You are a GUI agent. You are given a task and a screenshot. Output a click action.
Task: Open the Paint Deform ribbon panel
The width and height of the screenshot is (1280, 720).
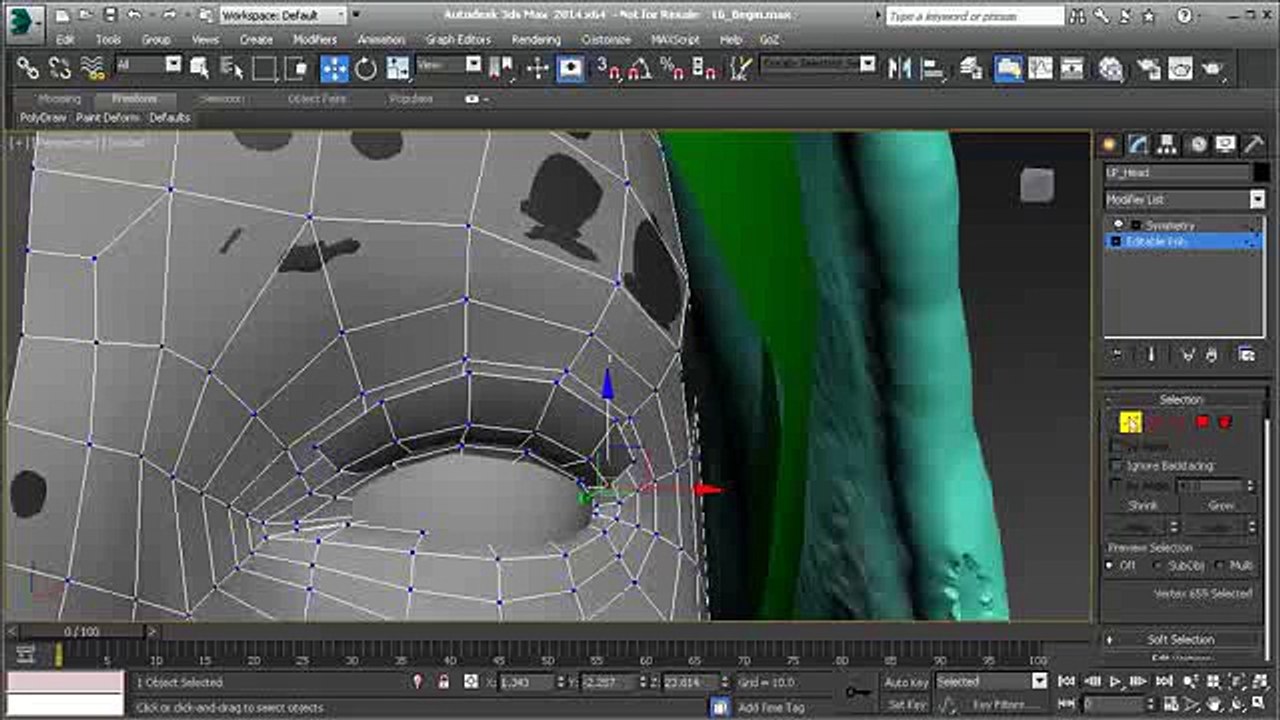108,117
